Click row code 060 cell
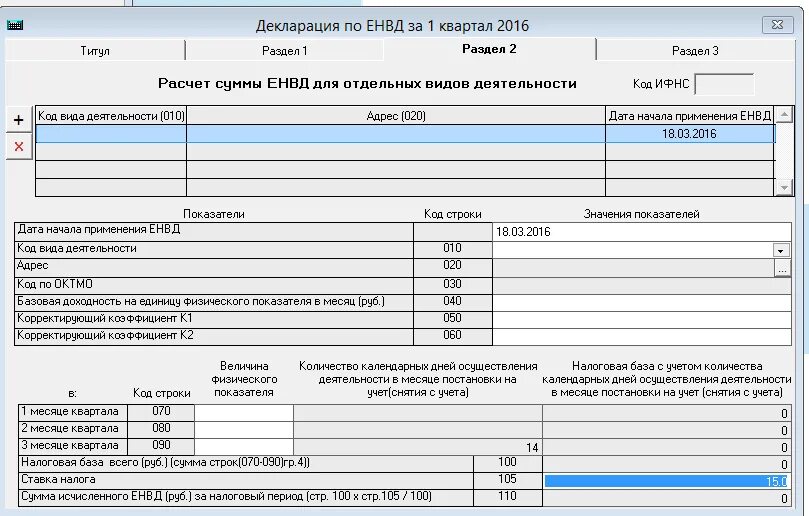The width and height of the screenshot is (809, 516). pos(452,335)
